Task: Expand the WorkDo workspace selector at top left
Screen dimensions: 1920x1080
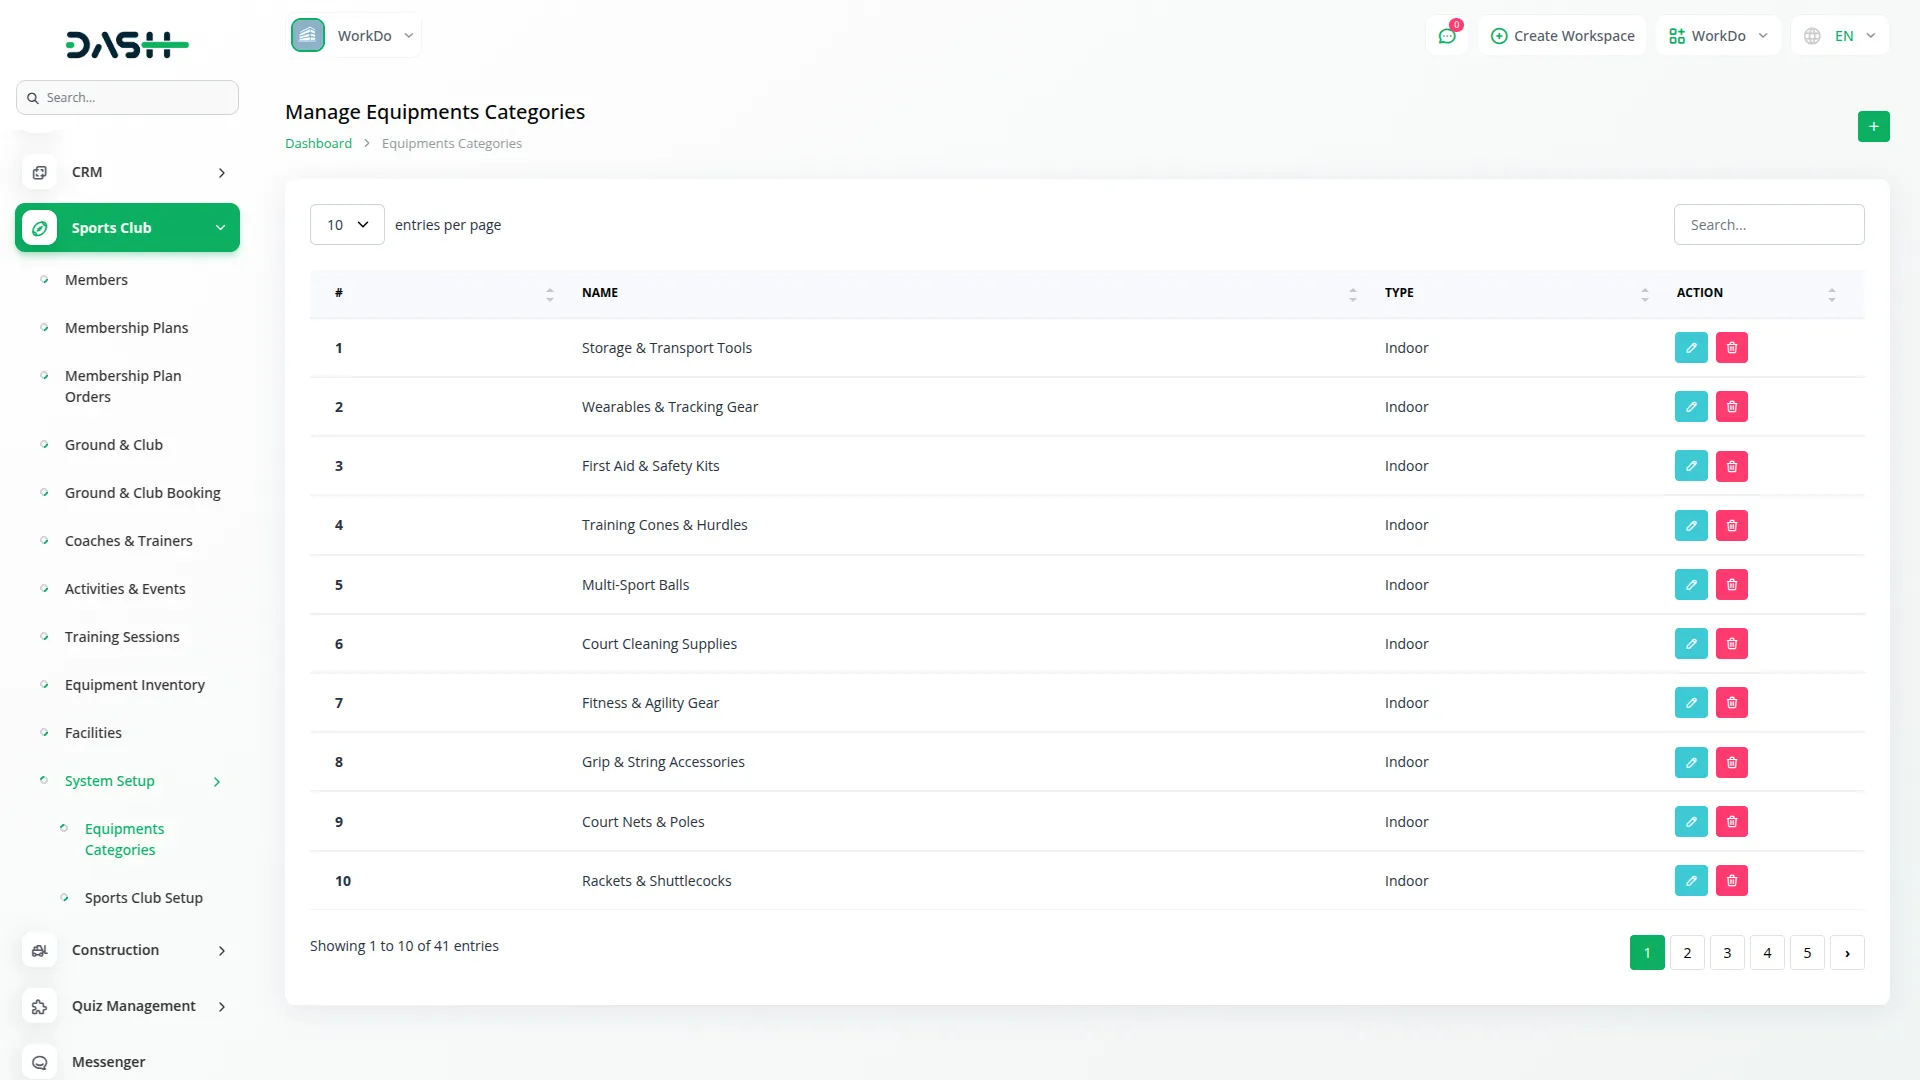Action: pyautogui.click(x=355, y=36)
